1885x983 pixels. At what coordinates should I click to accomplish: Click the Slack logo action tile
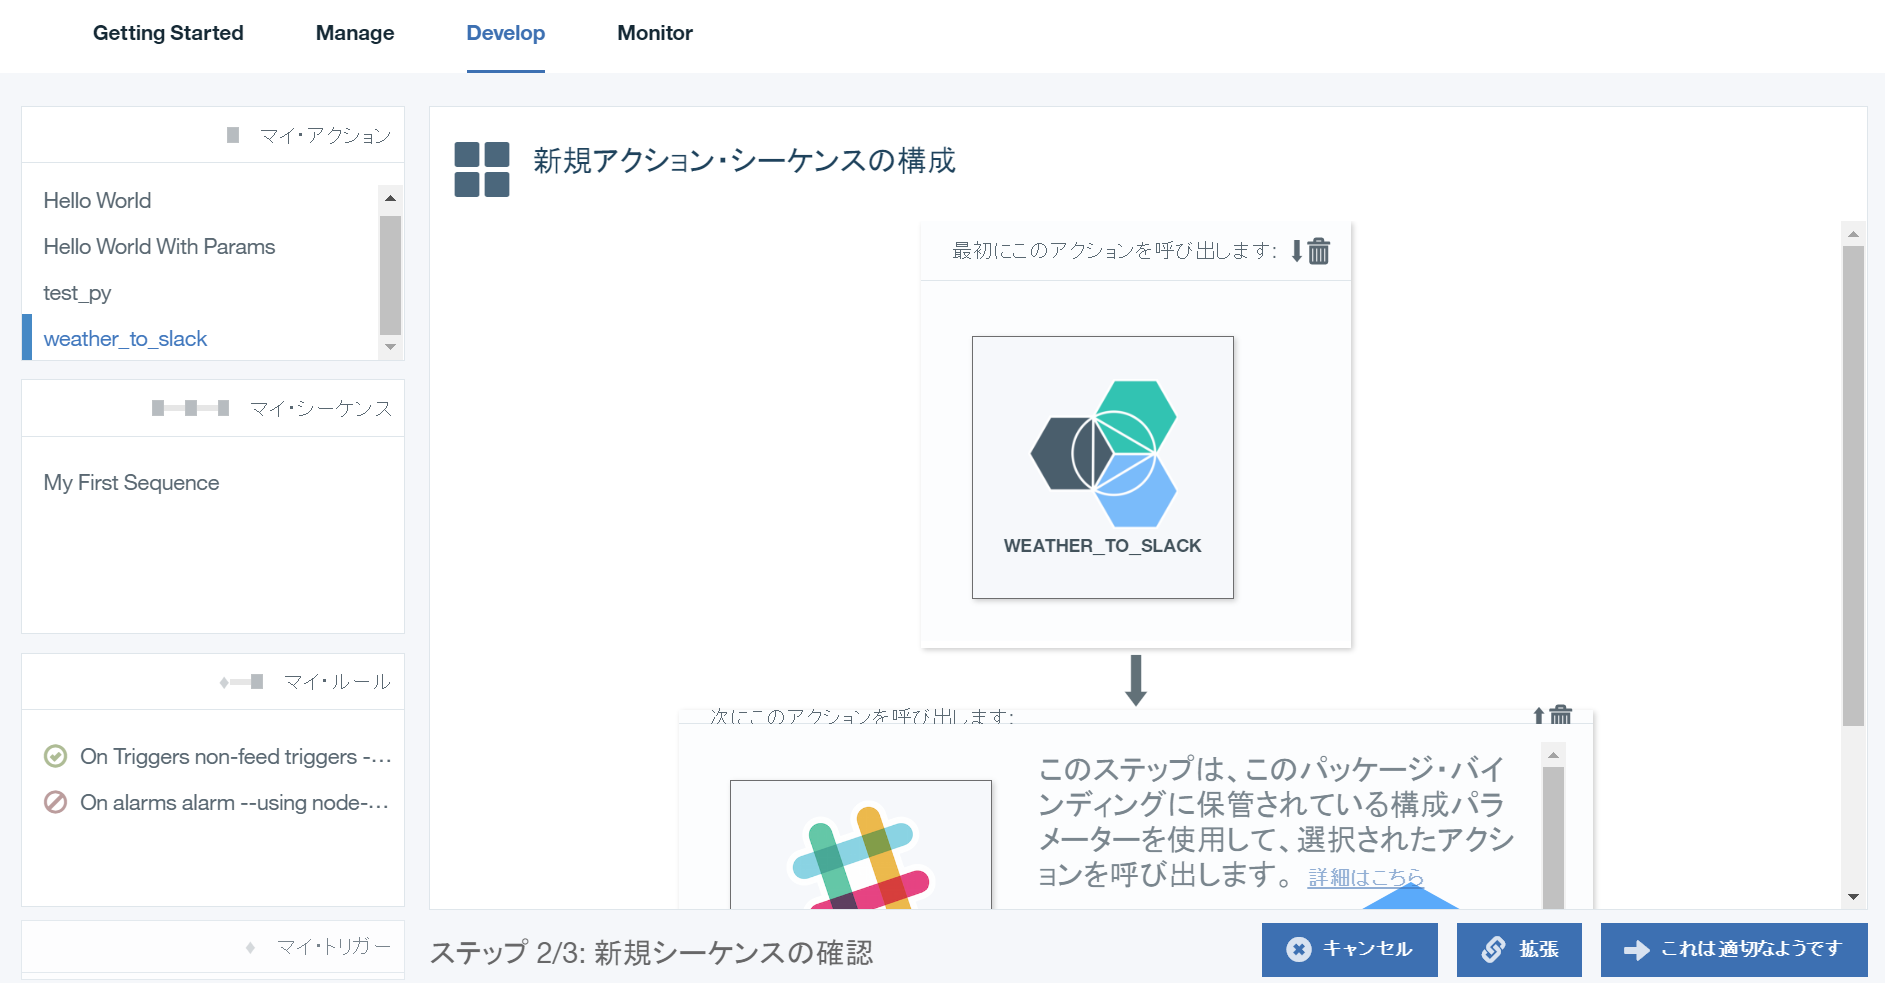point(861,845)
